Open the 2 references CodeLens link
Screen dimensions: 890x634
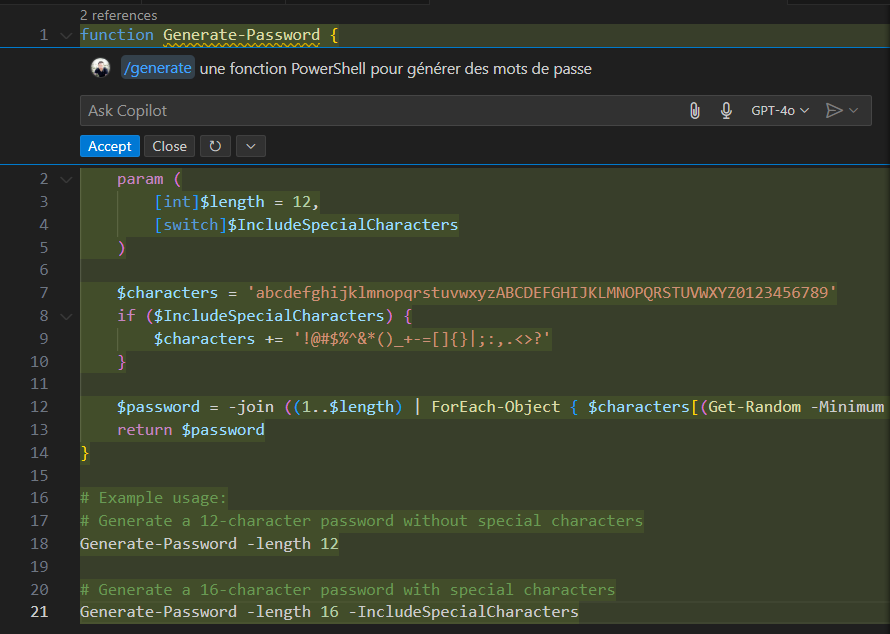click(x=117, y=15)
